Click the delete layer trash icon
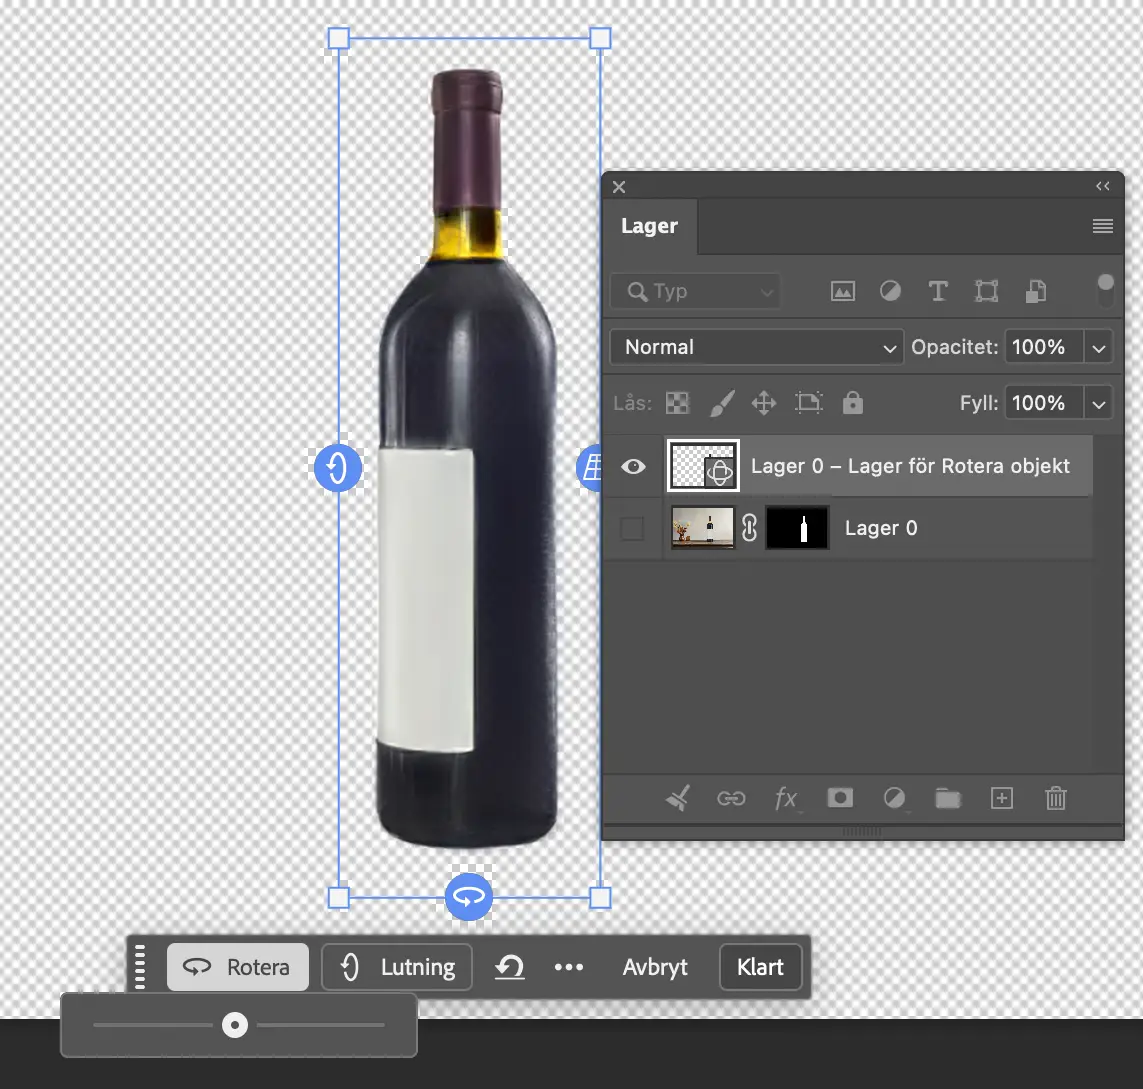 1055,798
